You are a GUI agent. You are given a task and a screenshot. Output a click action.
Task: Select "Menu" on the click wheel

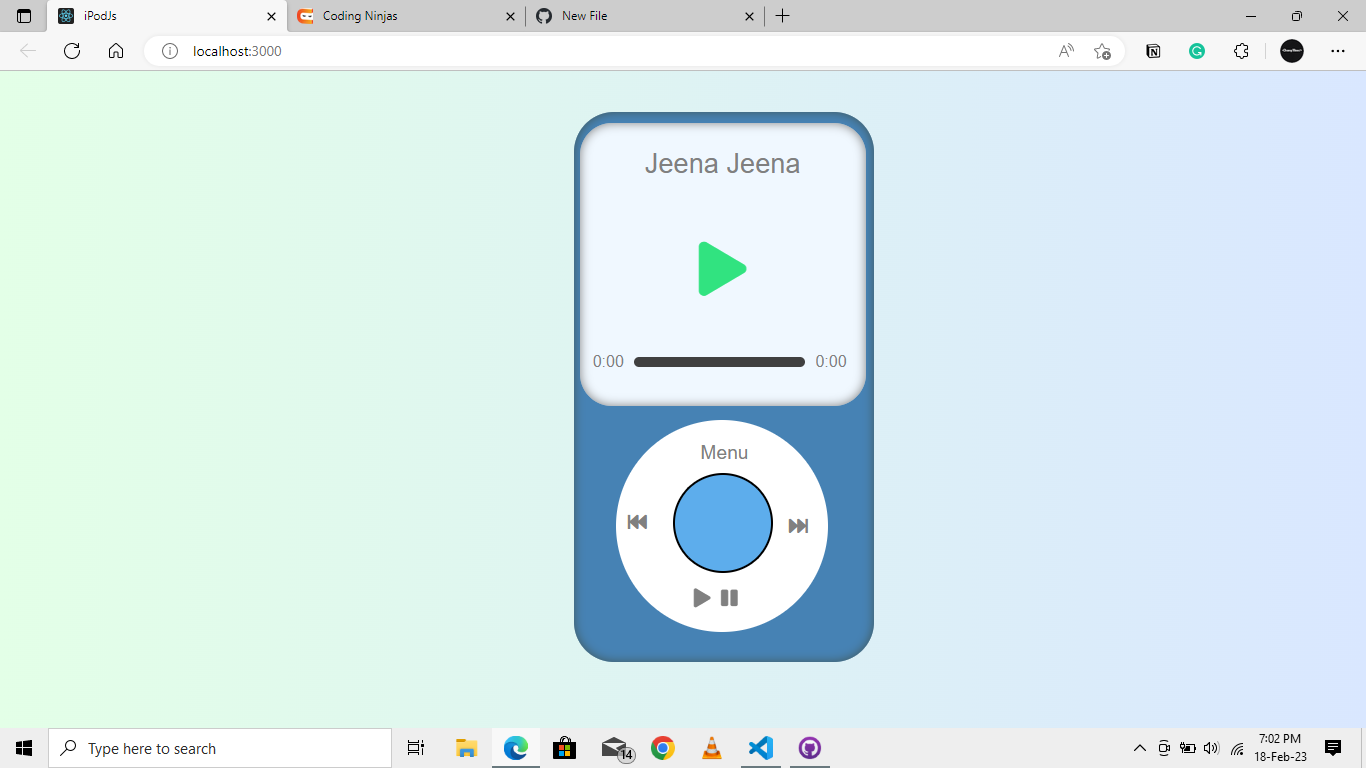(x=723, y=452)
